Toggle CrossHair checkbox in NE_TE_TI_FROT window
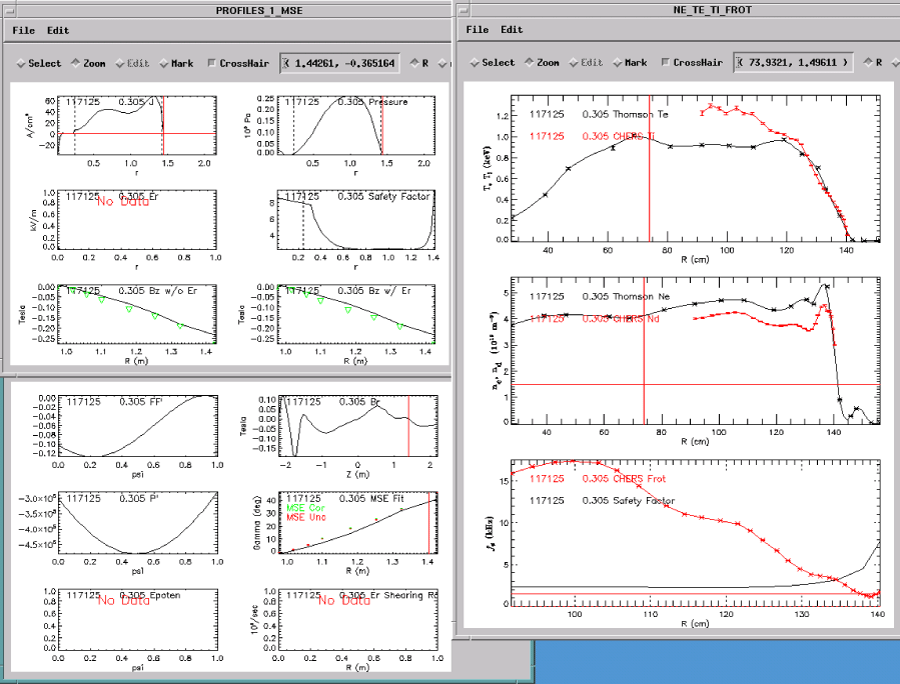Image resolution: width=900 pixels, height=684 pixels. pos(666,62)
